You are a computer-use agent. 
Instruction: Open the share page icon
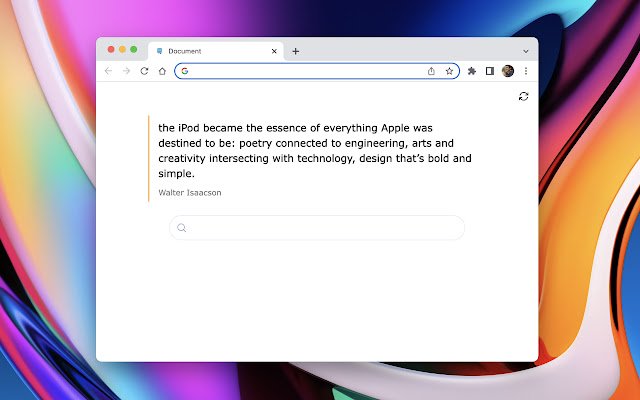click(431, 71)
